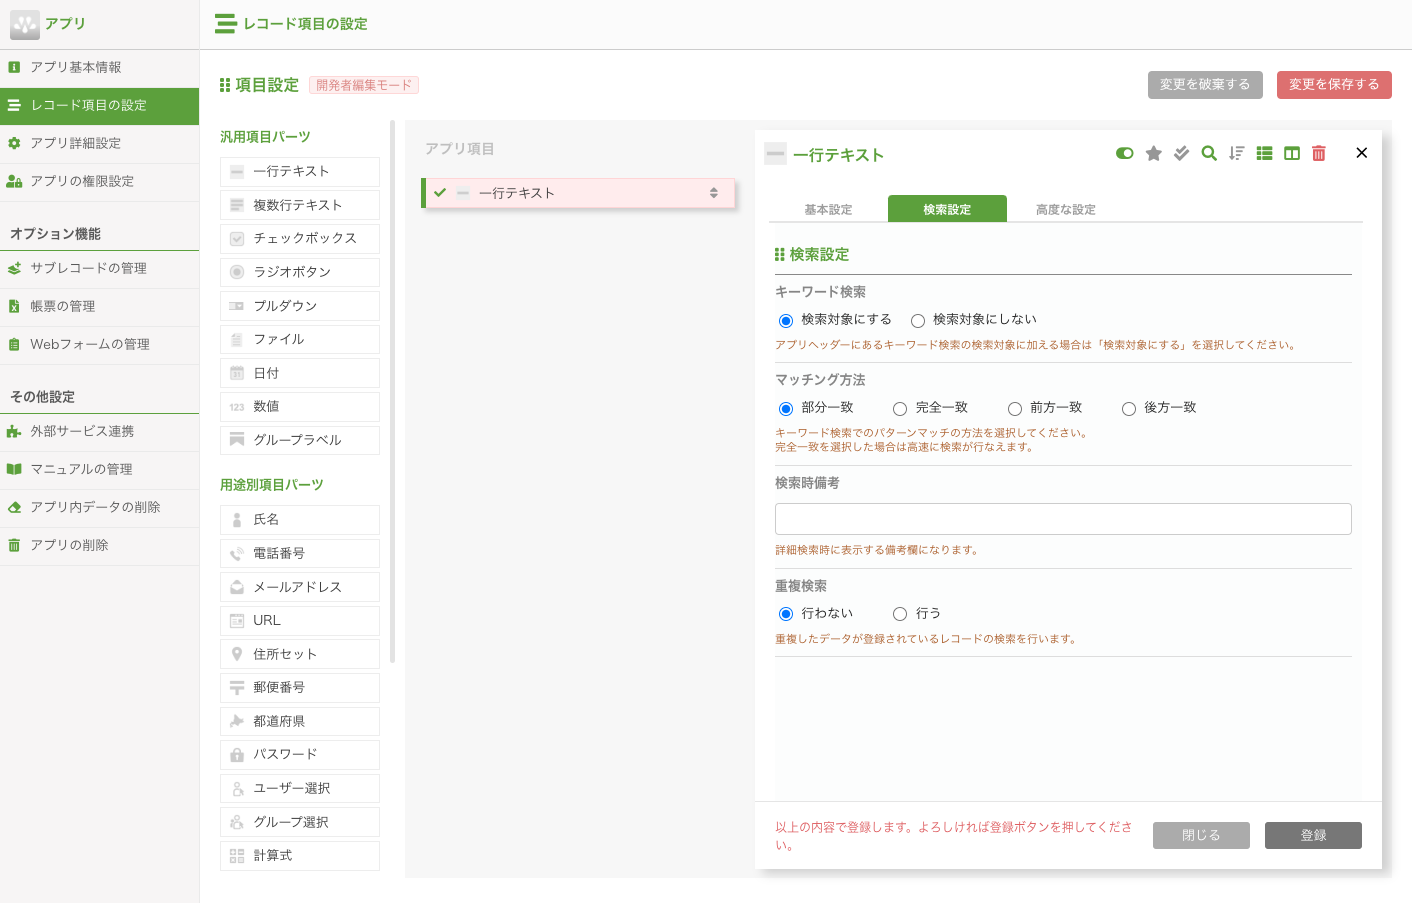Choose 完全一致 matching method
This screenshot has width=1412, height=903.
point(900,409)
